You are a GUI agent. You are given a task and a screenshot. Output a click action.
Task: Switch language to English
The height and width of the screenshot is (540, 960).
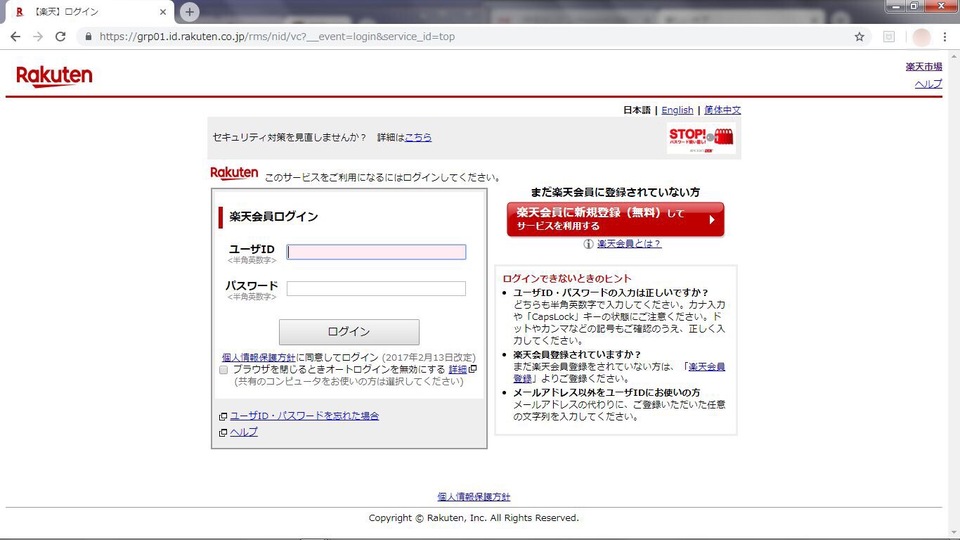[x=677, y=110]
